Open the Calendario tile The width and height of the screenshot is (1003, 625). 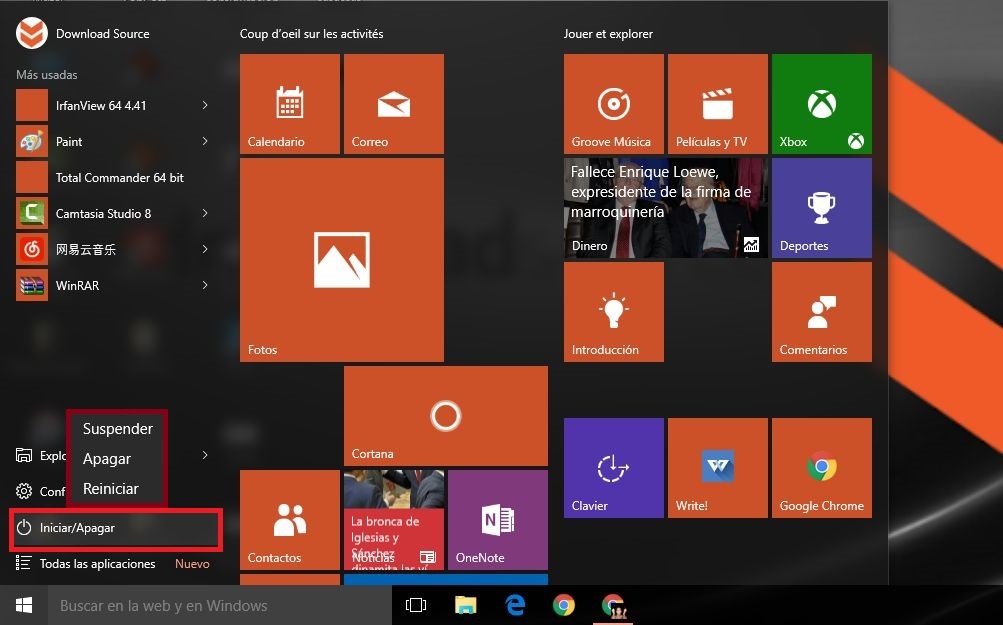(x=290, y=104)
